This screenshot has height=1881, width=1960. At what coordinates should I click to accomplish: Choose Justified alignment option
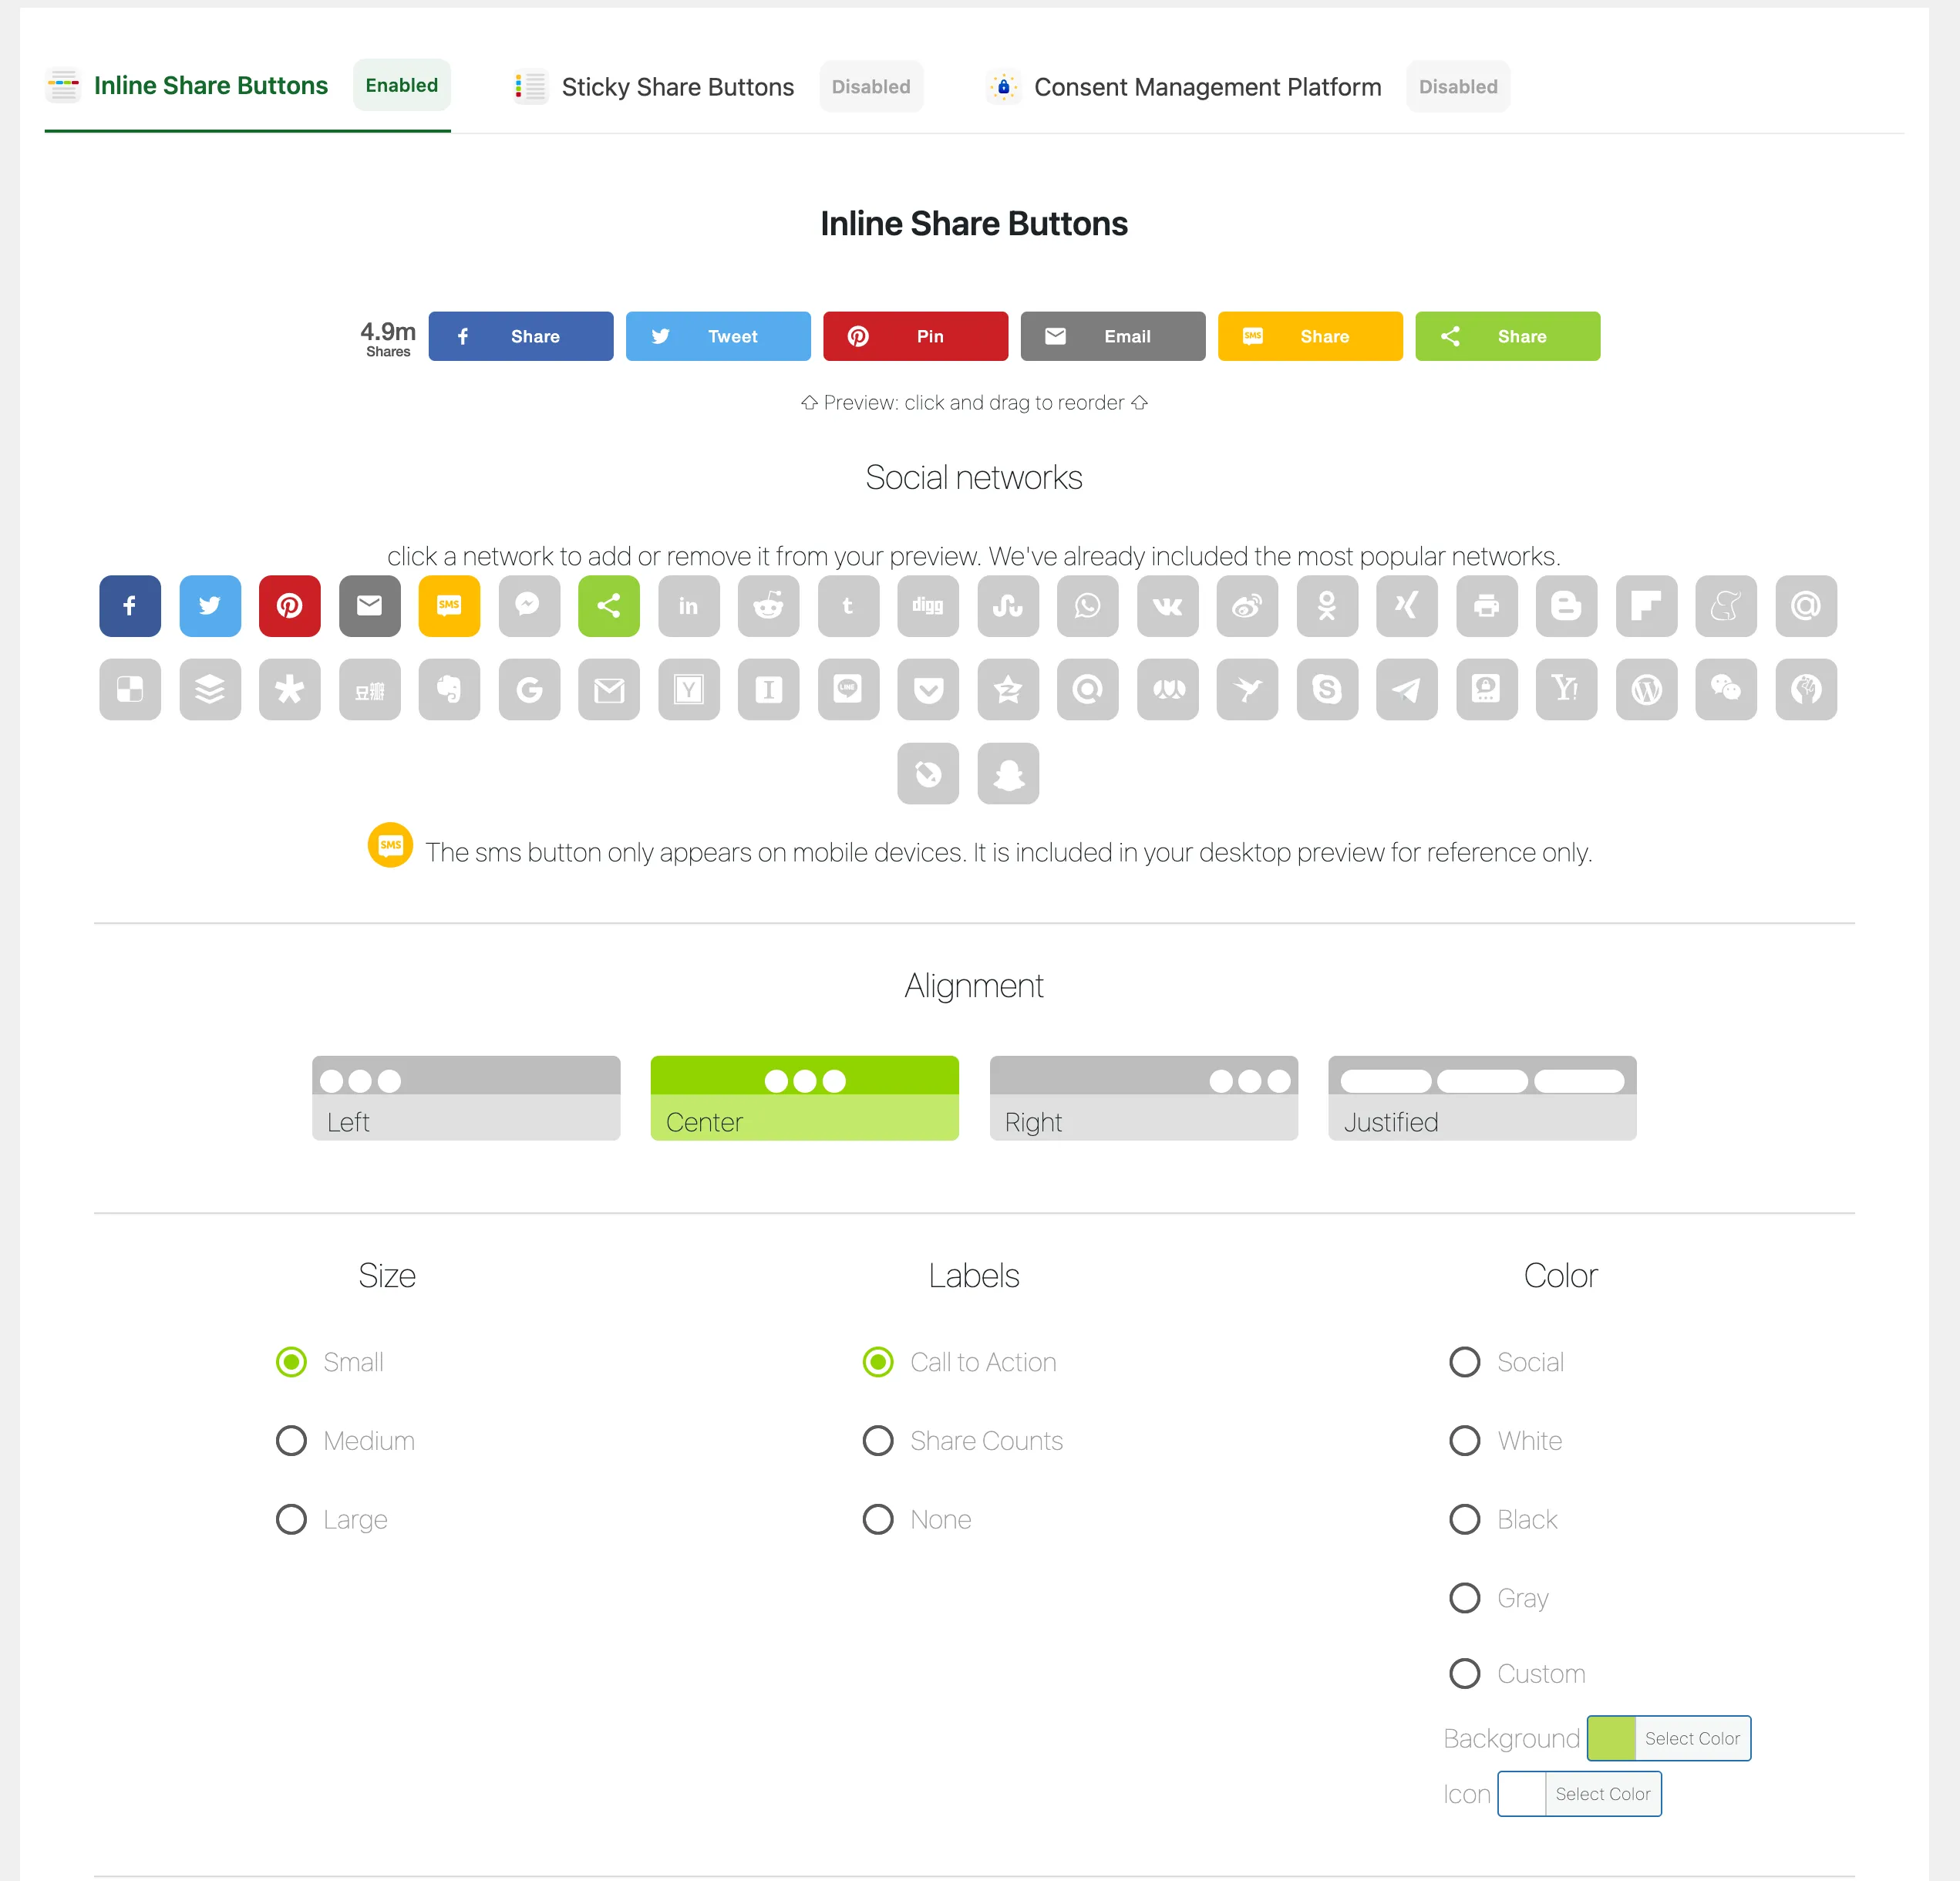tap(1481, 1098)
